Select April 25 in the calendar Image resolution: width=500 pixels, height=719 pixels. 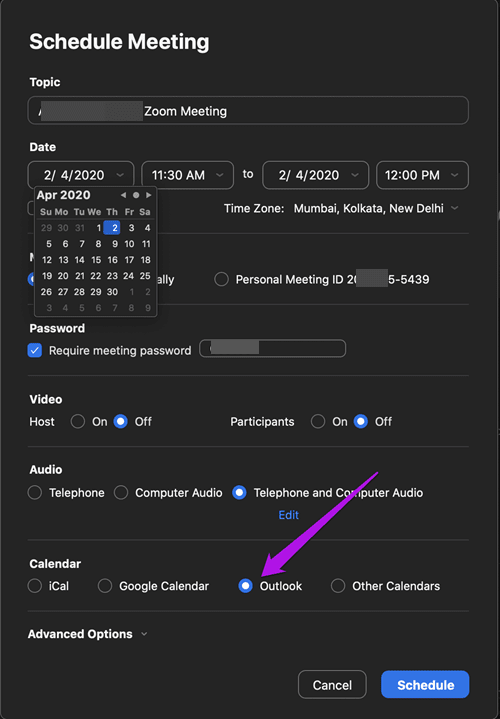pos(145,276)
